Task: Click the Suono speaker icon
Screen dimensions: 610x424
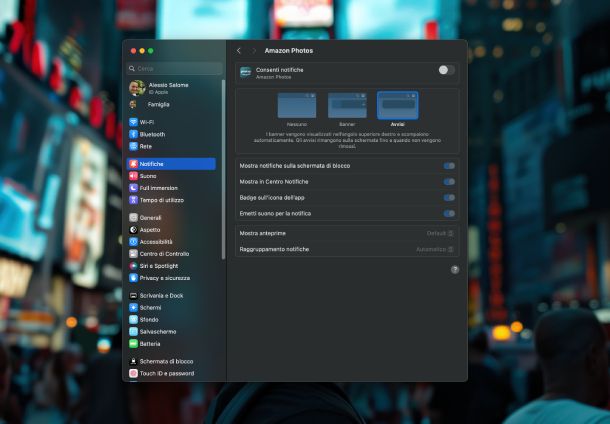Action: (133, 176)
